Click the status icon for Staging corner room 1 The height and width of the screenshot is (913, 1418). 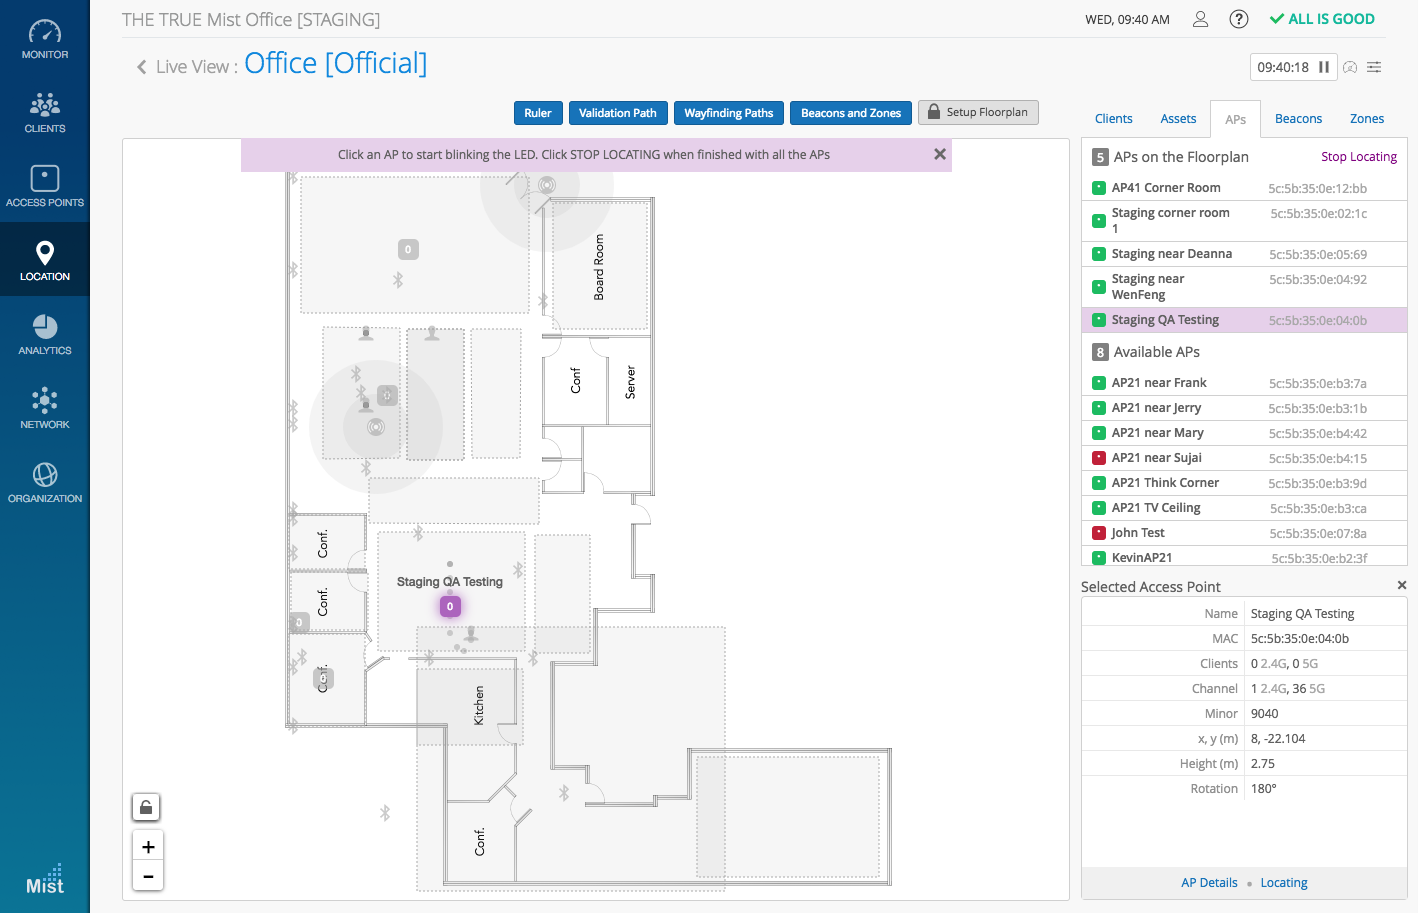pyautogui.click(x=1099, y=221)
